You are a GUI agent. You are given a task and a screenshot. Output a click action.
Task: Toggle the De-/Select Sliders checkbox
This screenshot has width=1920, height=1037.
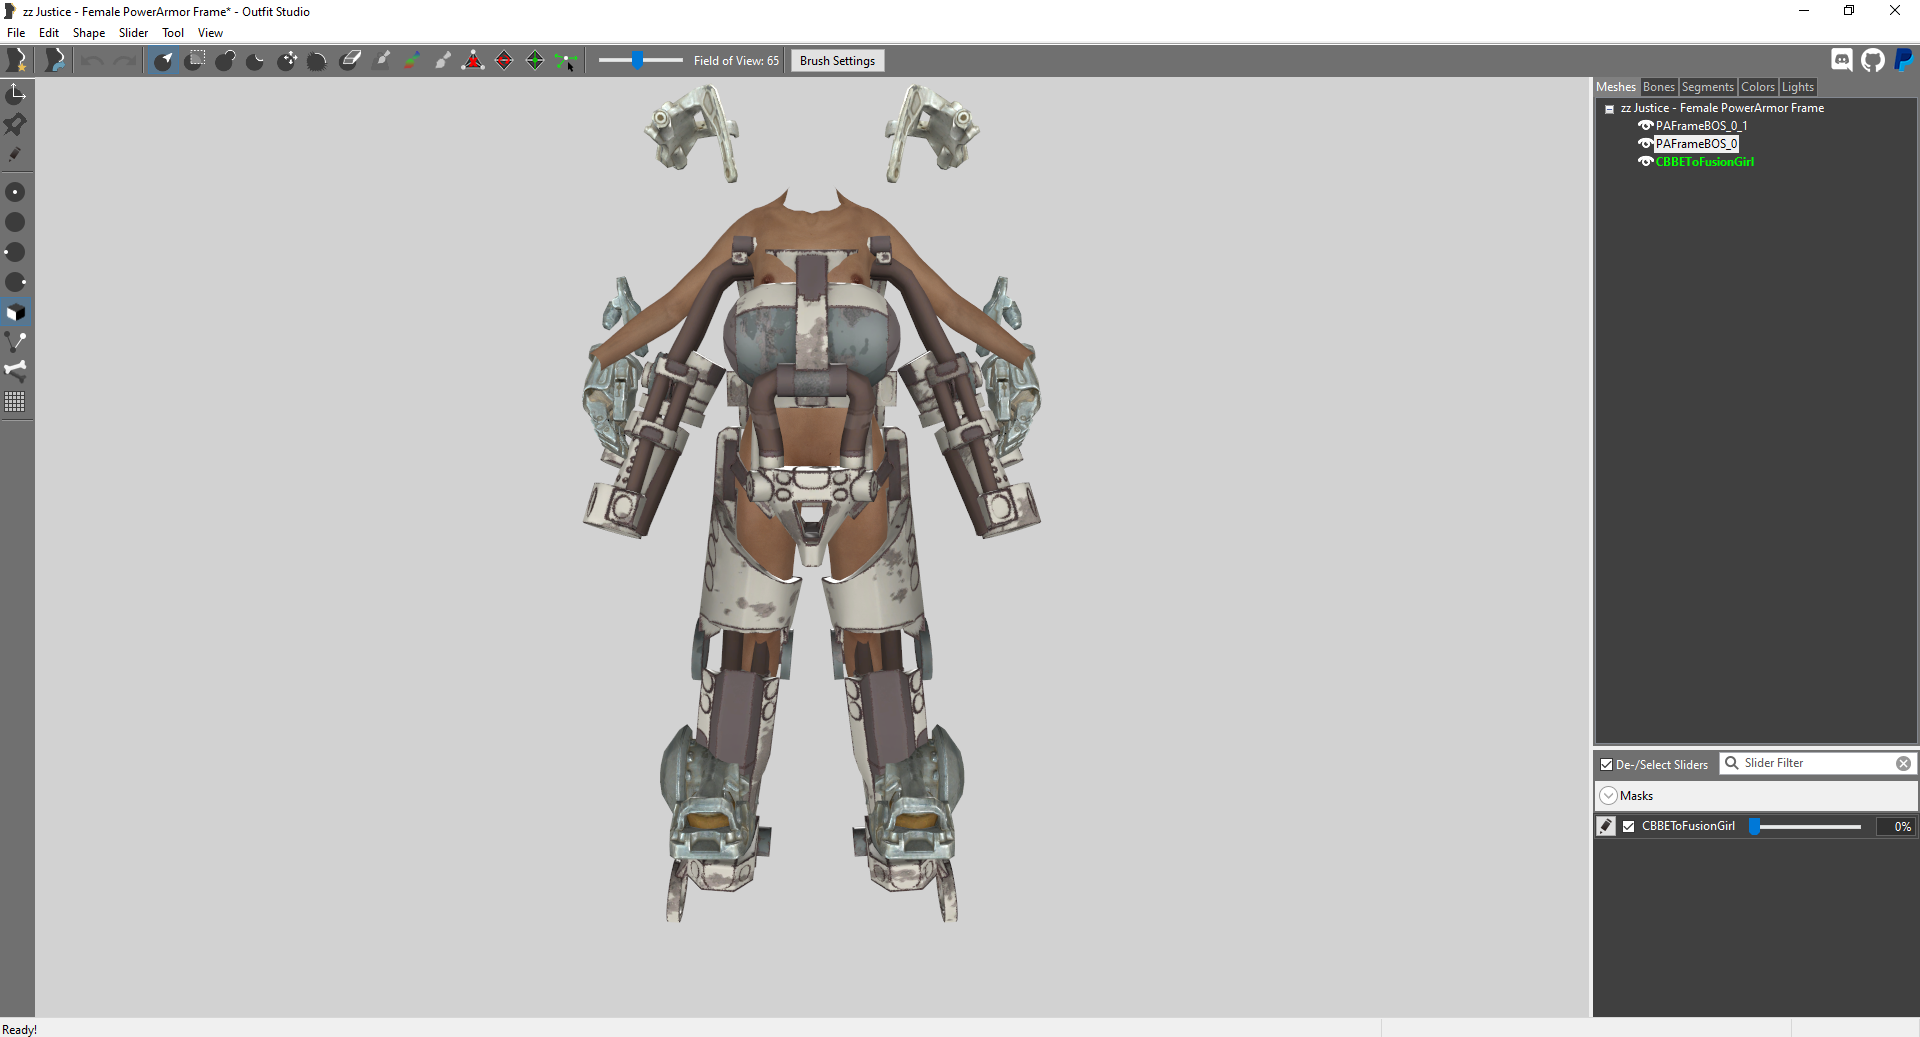[1606, 765]
